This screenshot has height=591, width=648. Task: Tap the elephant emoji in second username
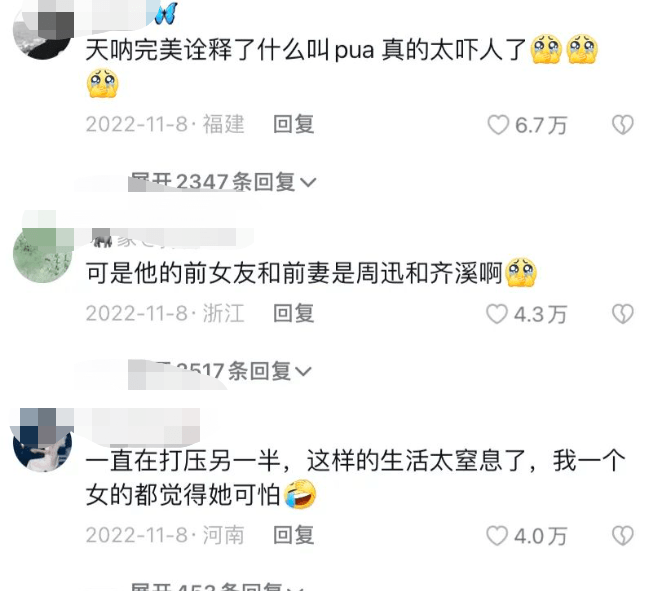pyautogui.click(x=102, y=238)
